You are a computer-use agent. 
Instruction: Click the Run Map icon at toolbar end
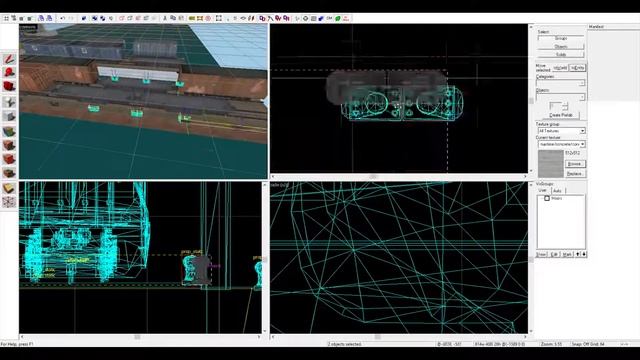[x=346, y=18]
